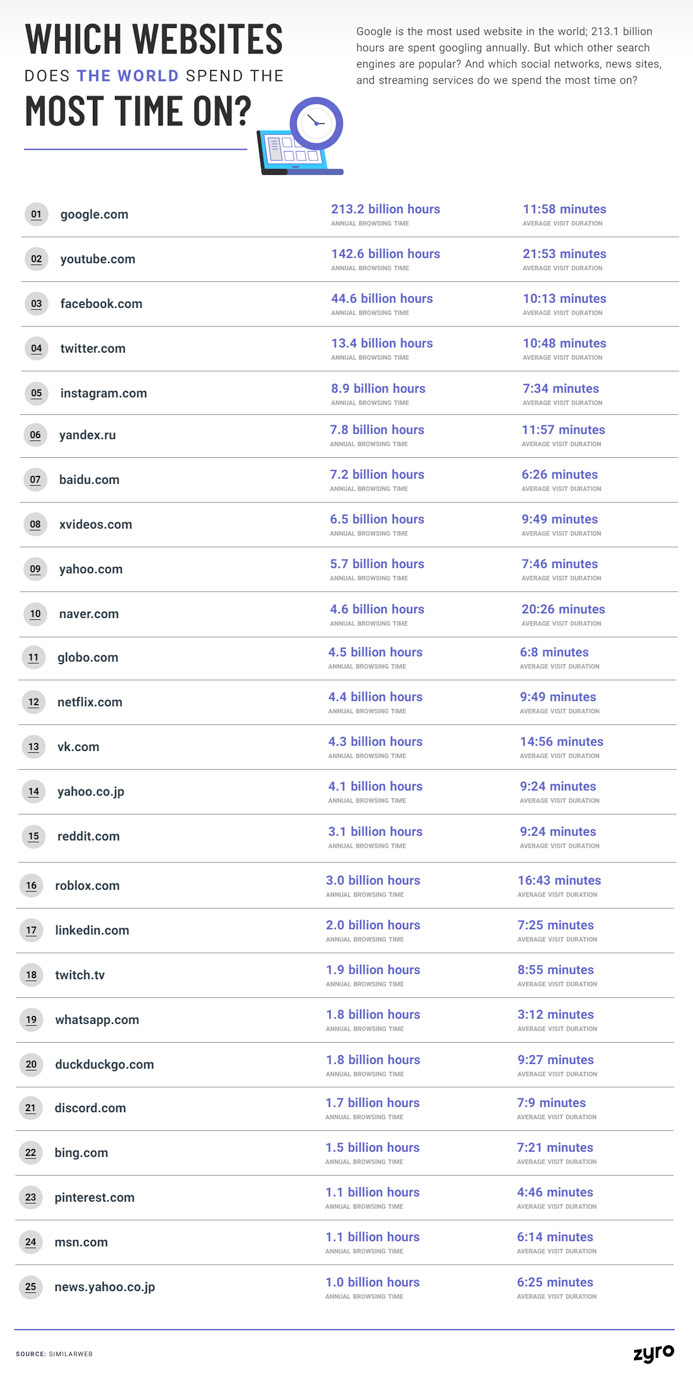Click the rank 10 badge for naver.com
693x1378 pixels.
point(35,613)
